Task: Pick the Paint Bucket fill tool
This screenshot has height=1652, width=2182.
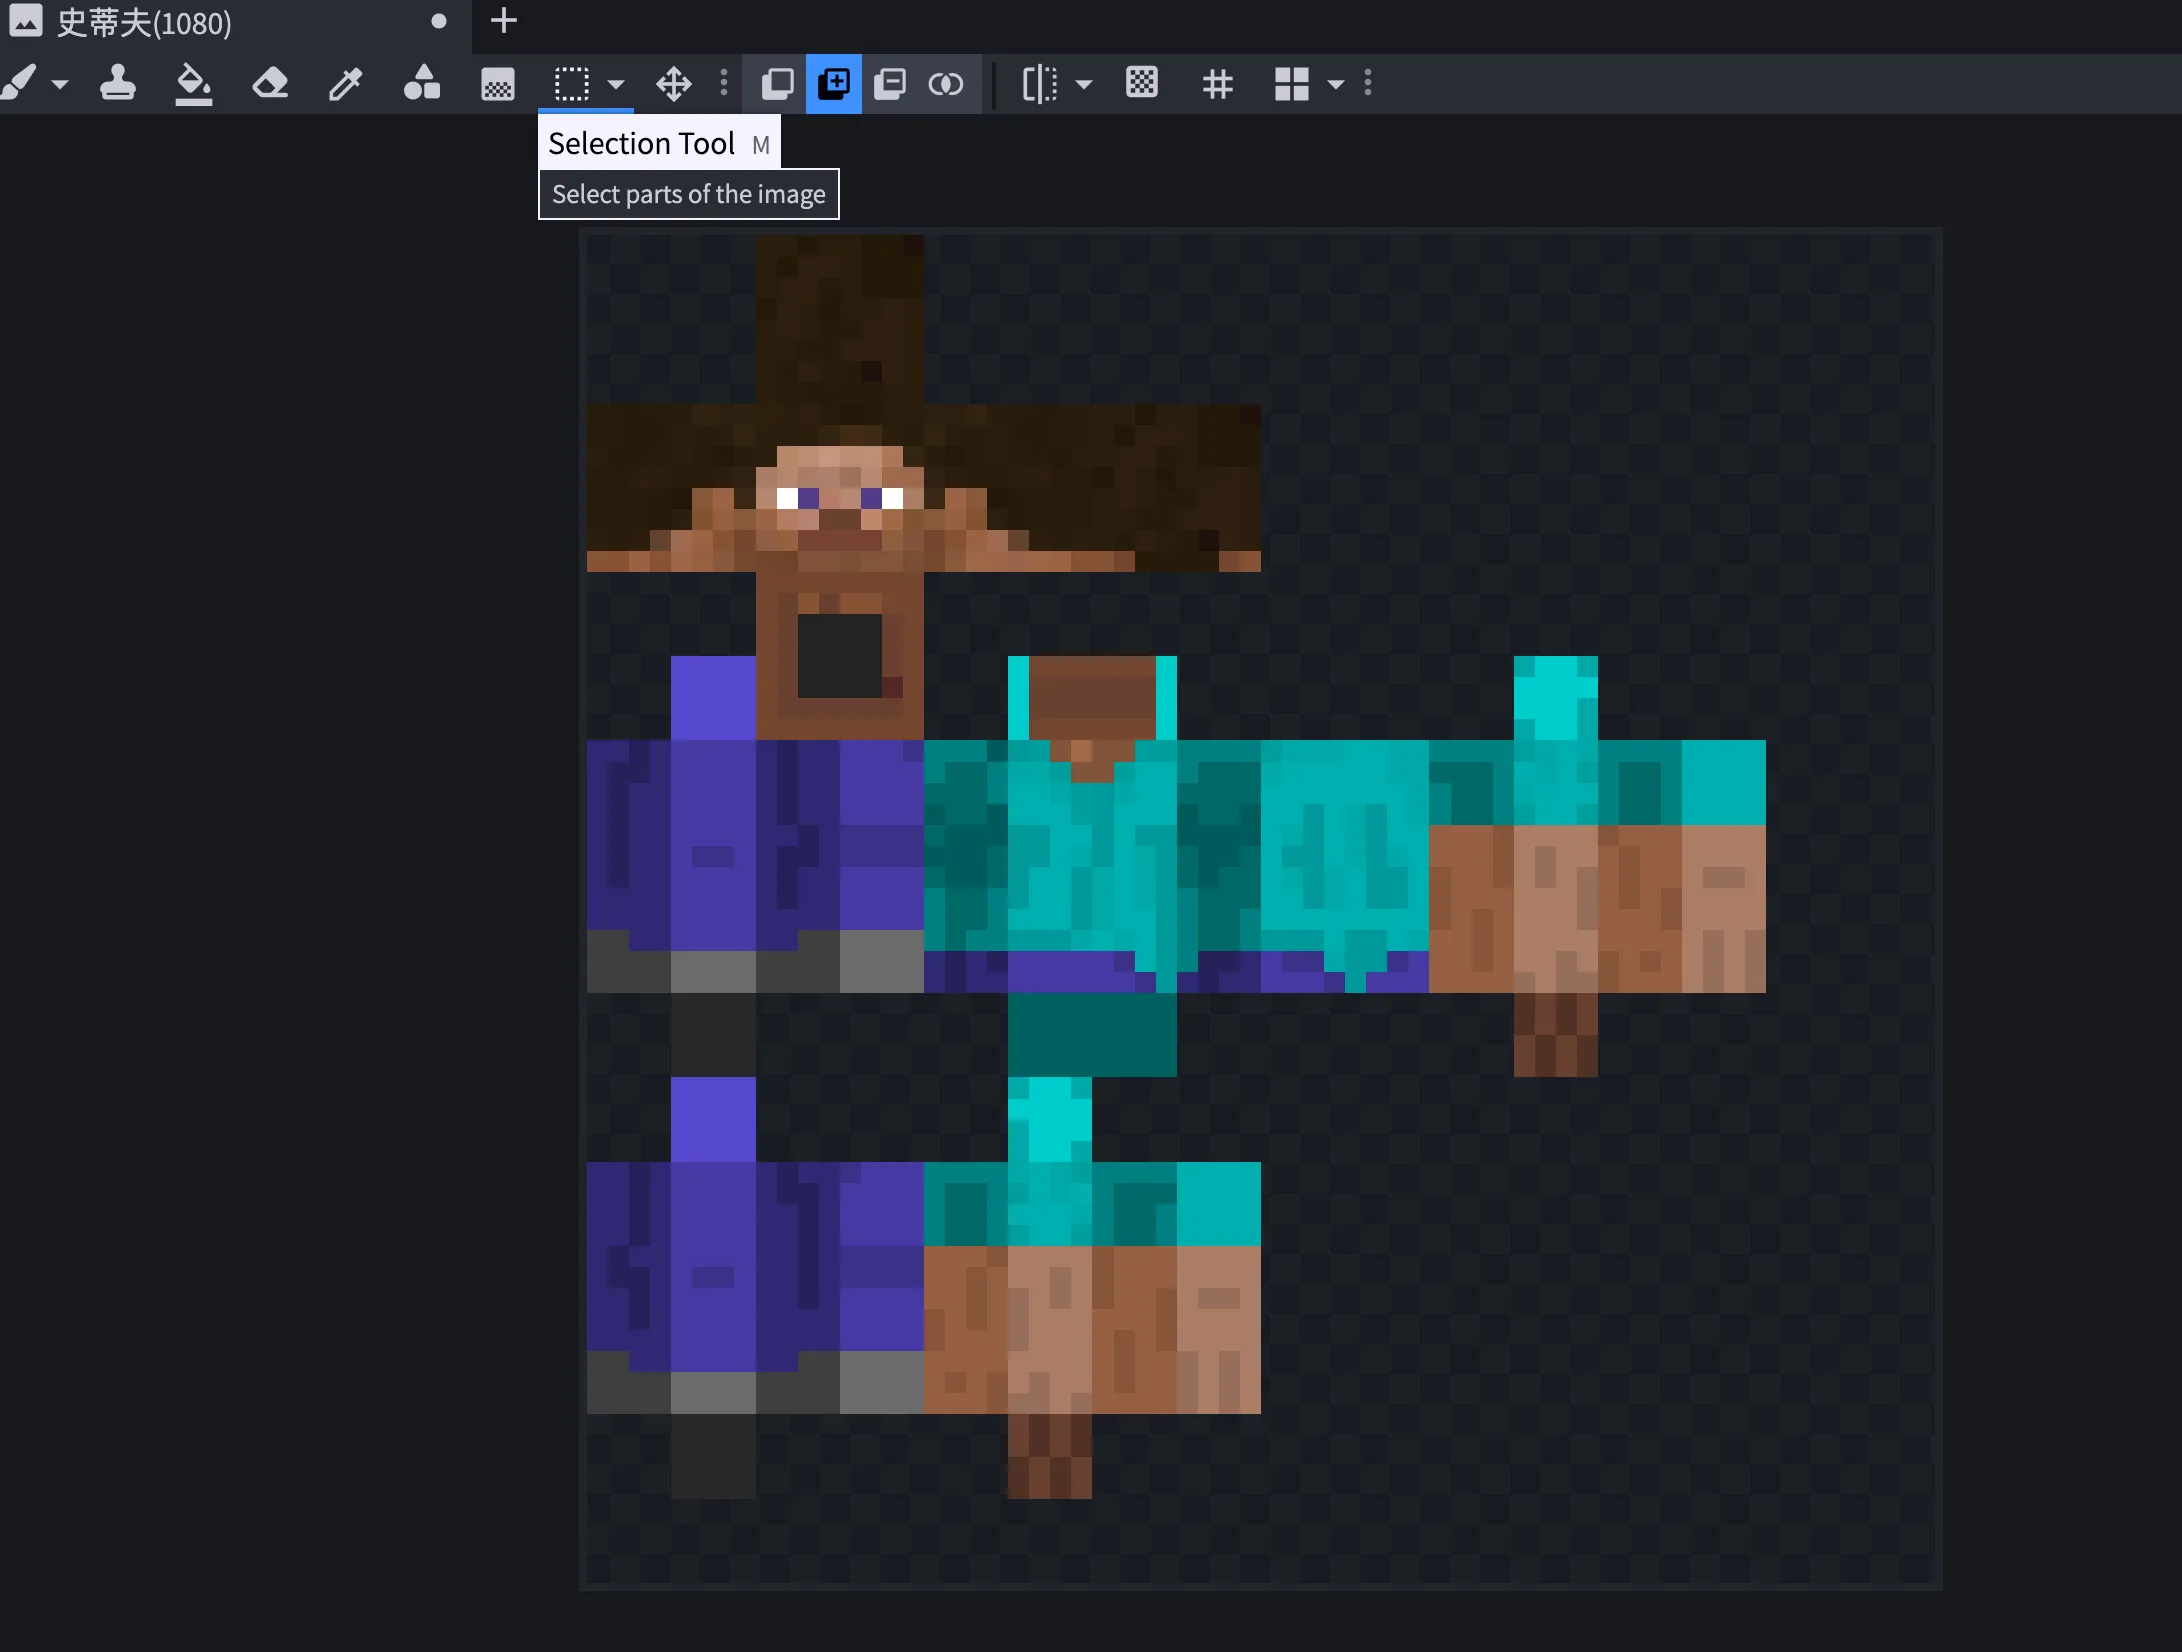Action: [194, 83]
